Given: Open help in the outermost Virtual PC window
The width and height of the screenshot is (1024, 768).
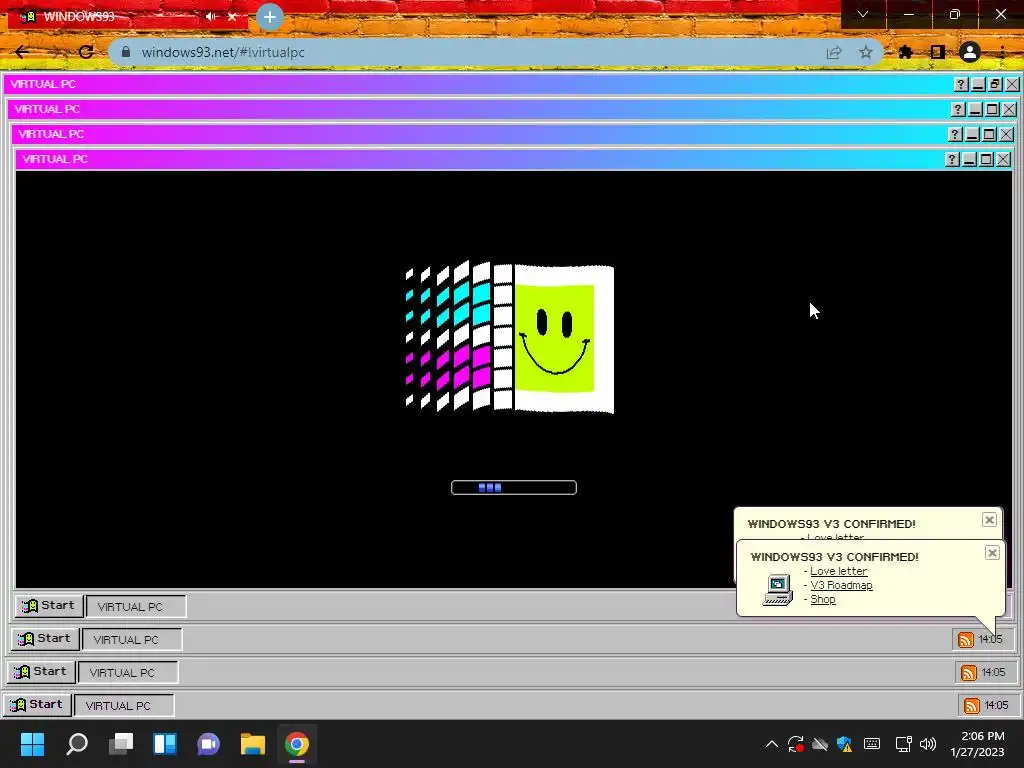Looking at the screenshot, I should point(961,84).
